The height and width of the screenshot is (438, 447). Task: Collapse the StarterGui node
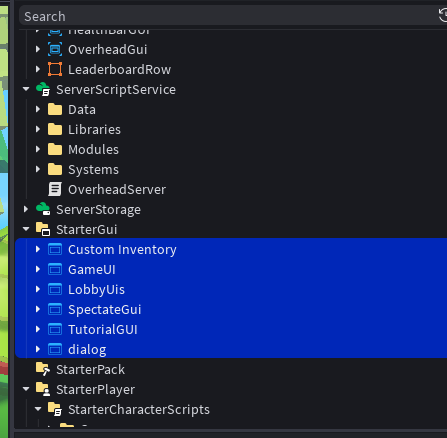tap(26, 229)
